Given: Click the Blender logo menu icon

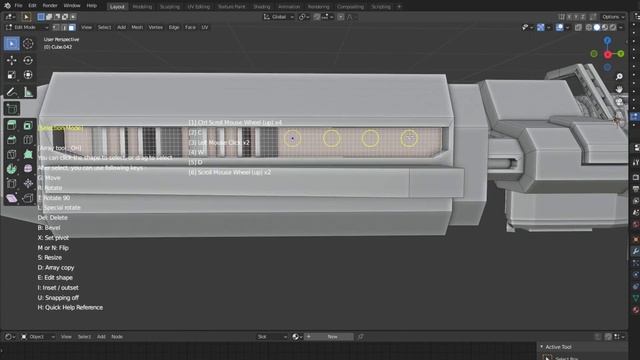Looking at the screenshot, I should point(7,6).
